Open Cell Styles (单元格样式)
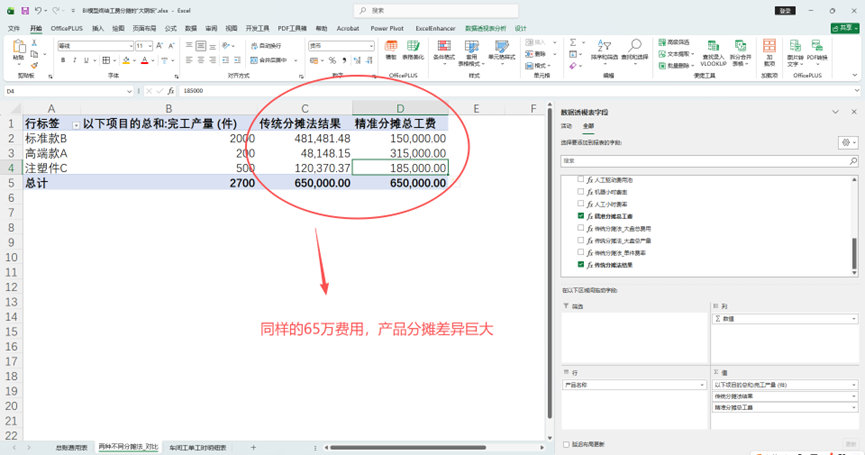 coord(501,51)
